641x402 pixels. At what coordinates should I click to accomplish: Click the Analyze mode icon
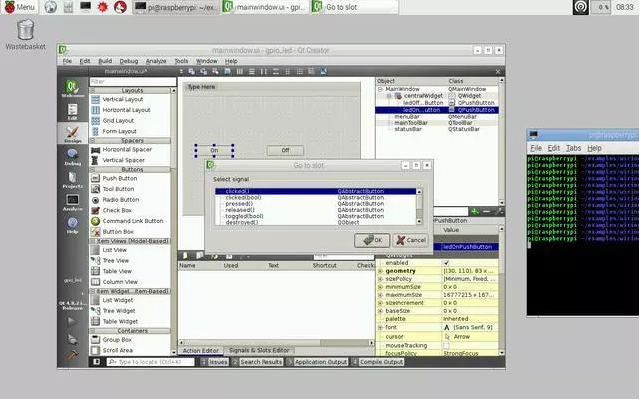(x=73, y=202)
